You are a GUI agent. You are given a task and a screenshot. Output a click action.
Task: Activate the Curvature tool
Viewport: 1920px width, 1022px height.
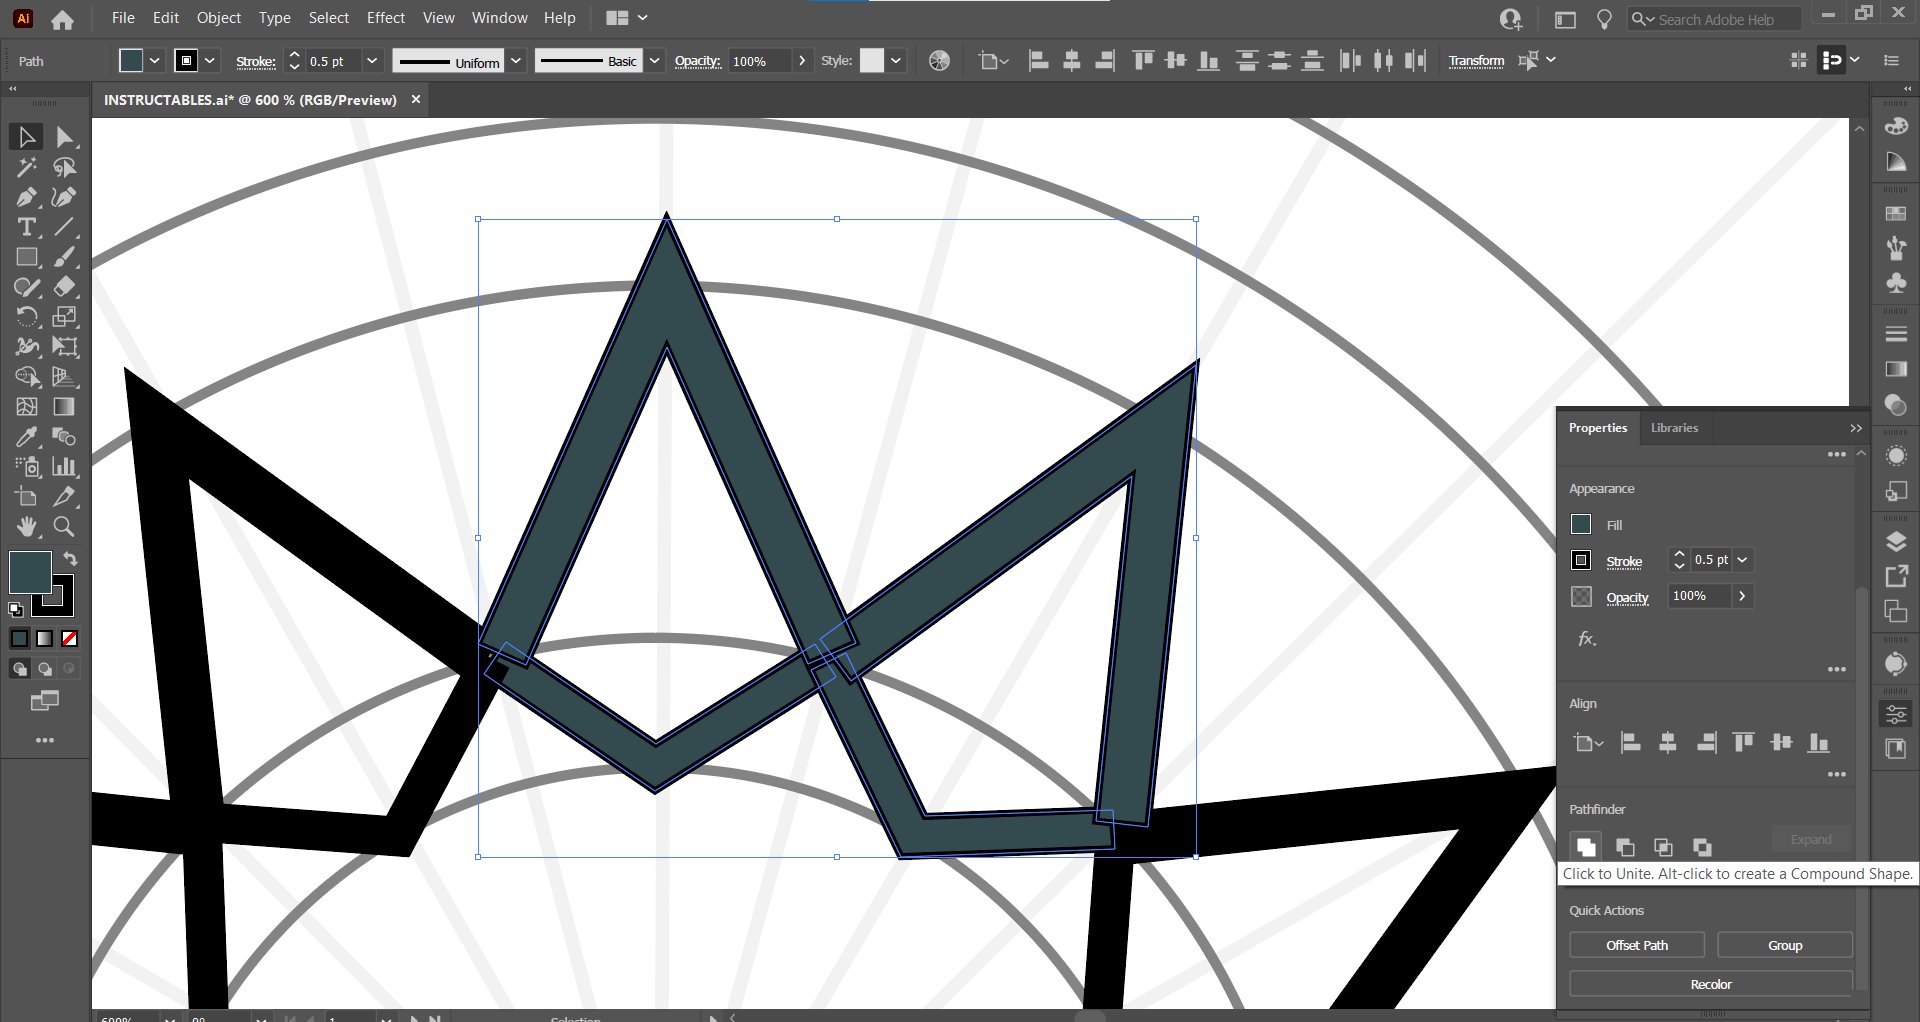coord(65,197)
